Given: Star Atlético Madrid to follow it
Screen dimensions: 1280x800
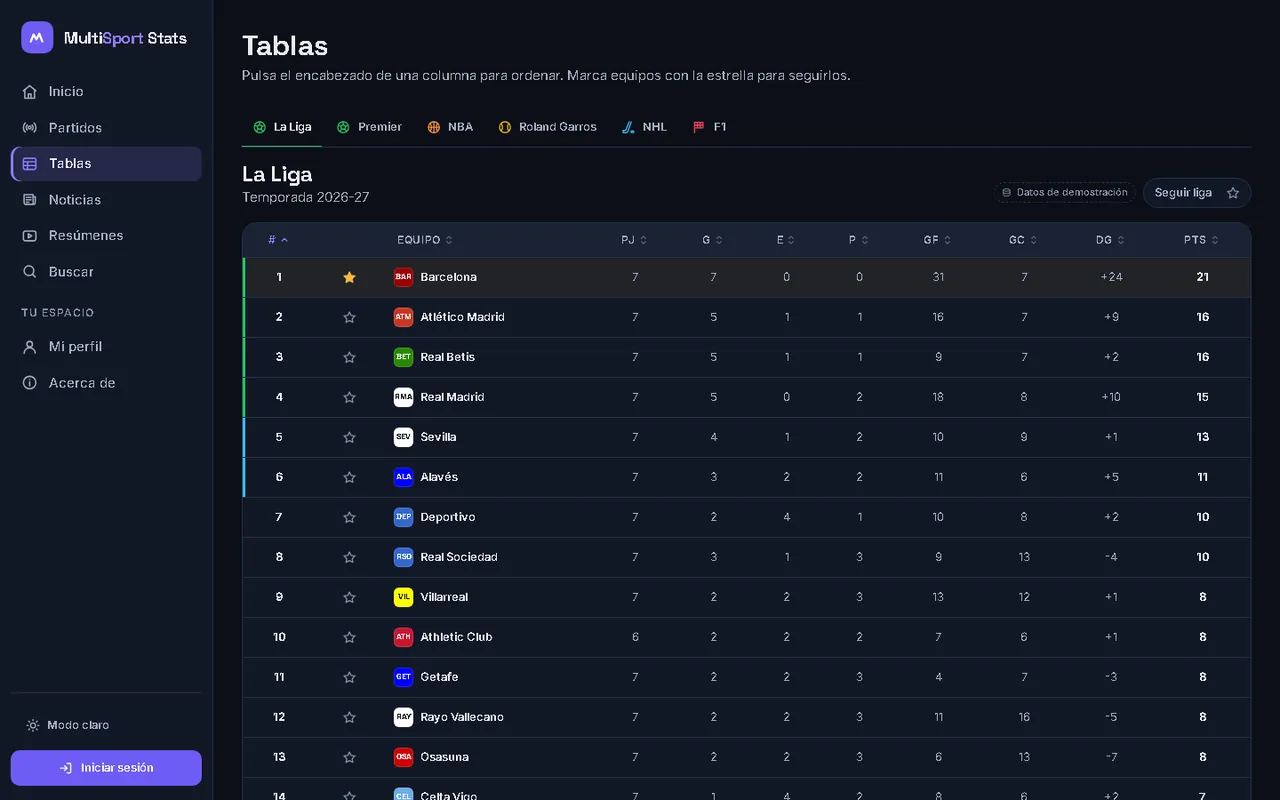Looking at the screenshot, I should (349, 317).
